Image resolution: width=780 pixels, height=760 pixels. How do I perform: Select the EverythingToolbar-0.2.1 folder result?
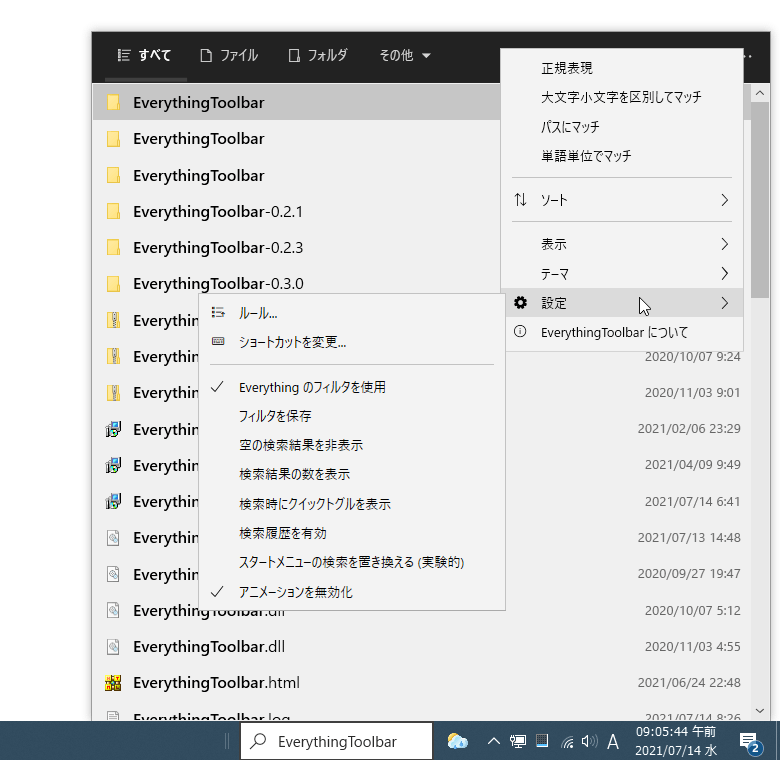(x=296, y=211)
